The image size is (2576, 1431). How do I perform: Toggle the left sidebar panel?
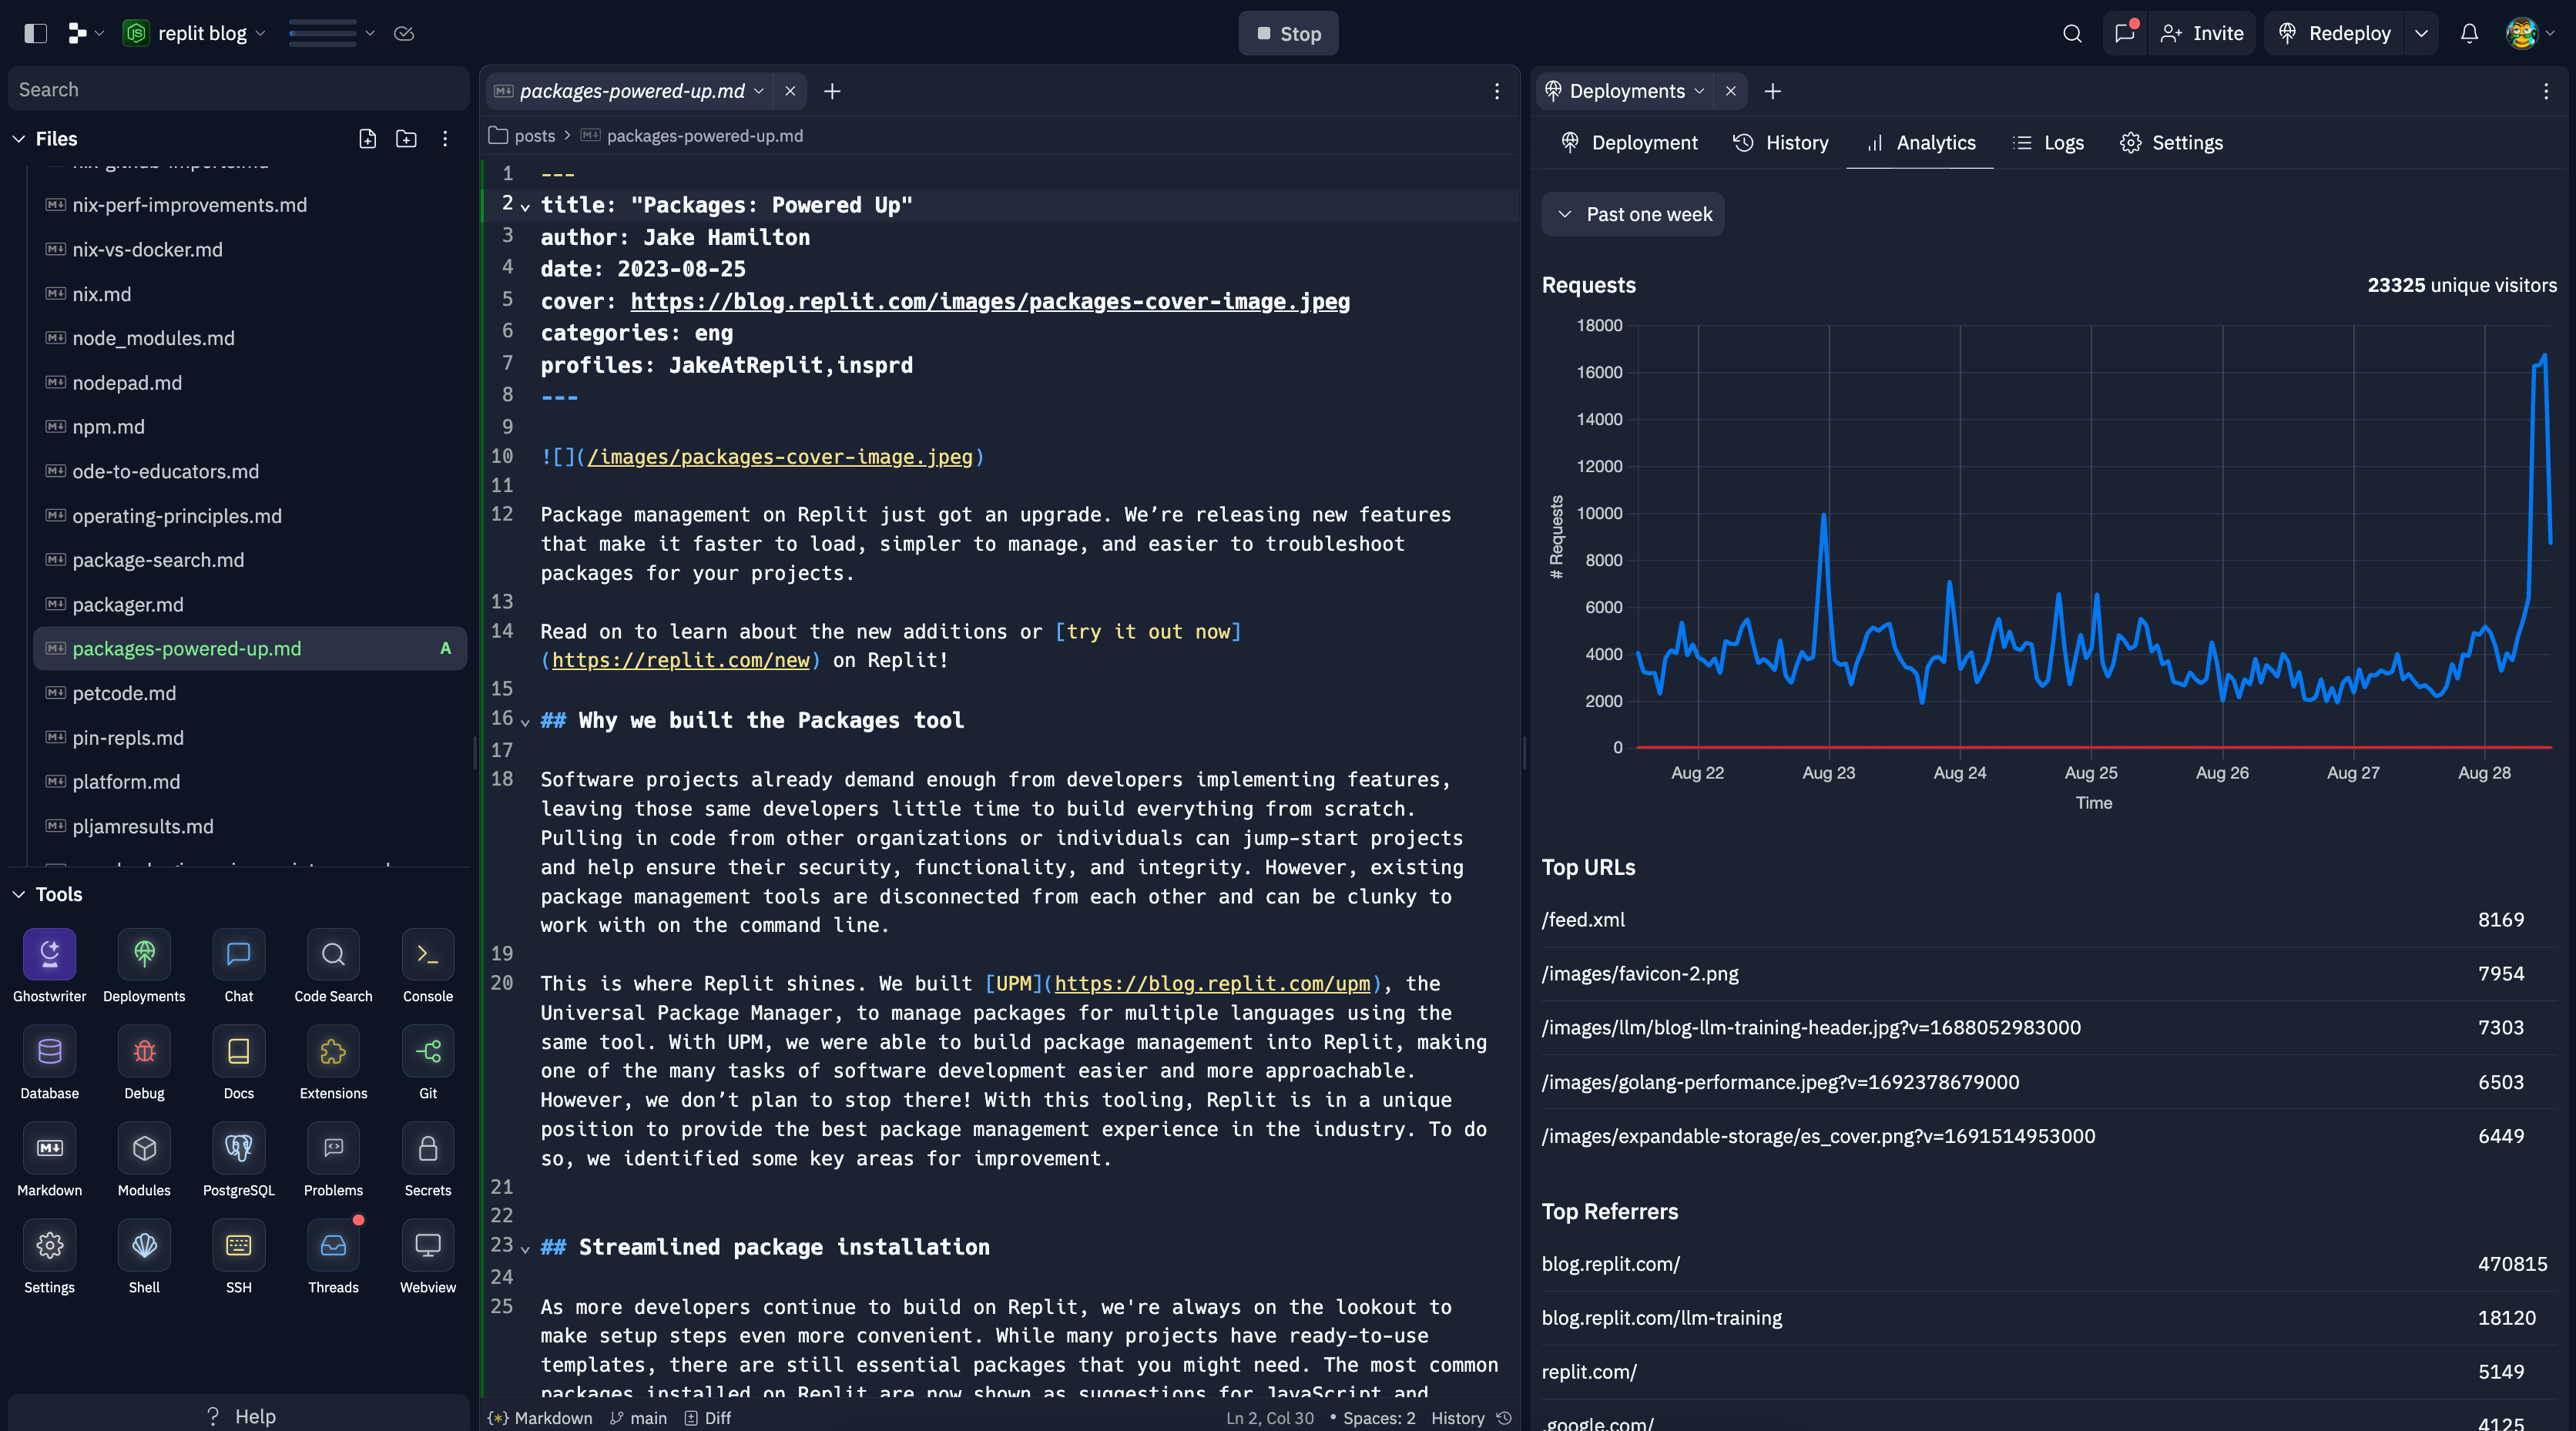pyautogui.click(x=36, y=34)
